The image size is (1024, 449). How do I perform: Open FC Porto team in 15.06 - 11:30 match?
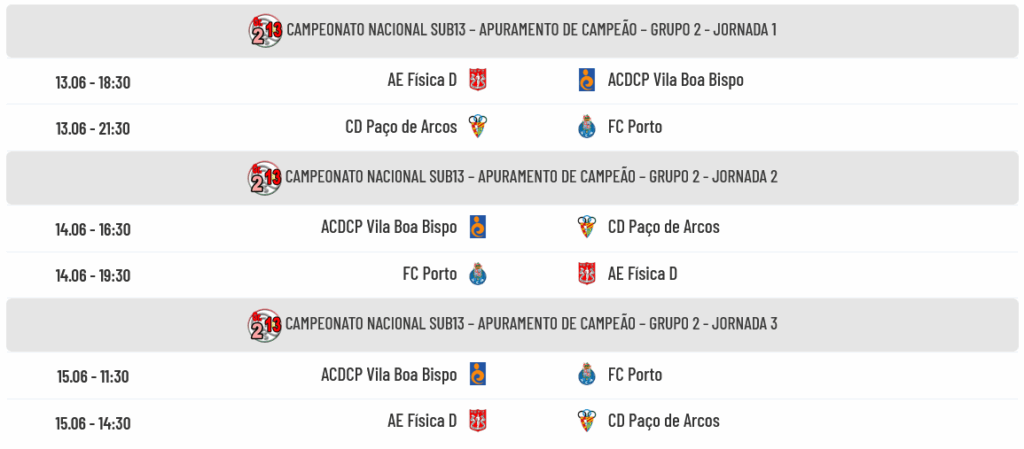coord(635,375)
